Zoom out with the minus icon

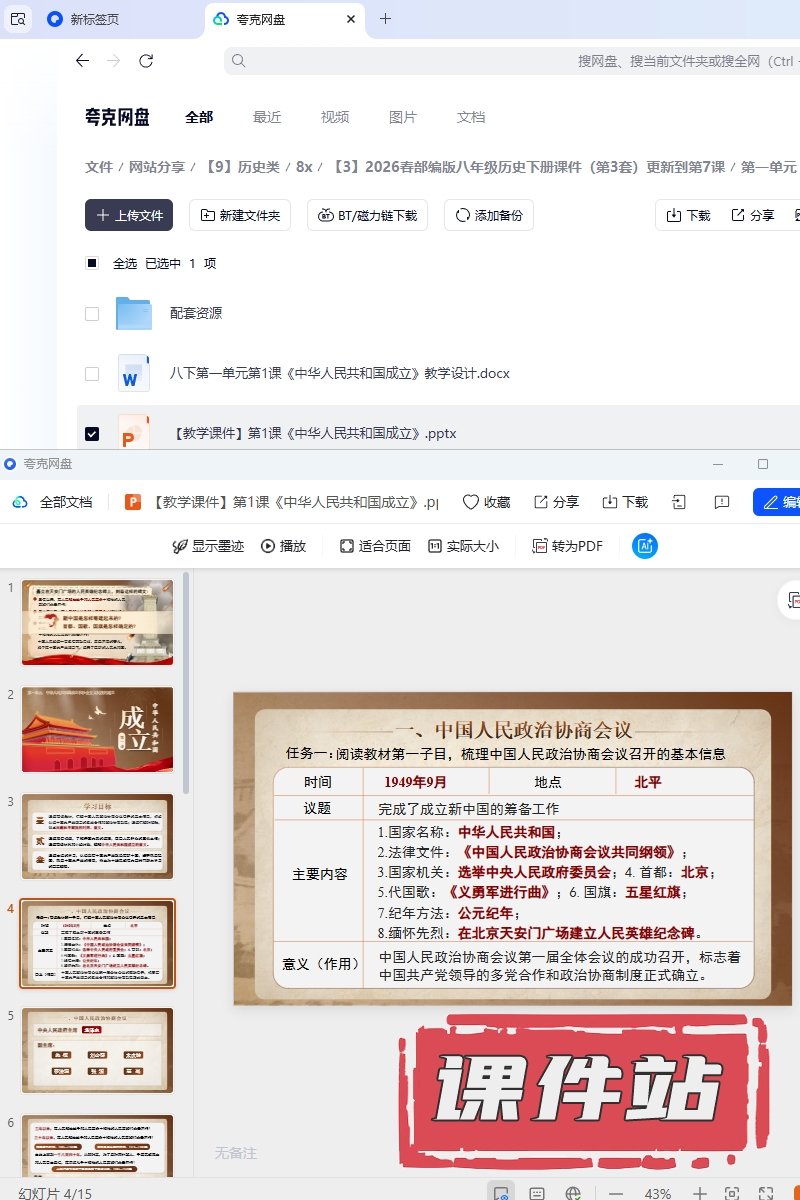click(x=616, y=1193)
